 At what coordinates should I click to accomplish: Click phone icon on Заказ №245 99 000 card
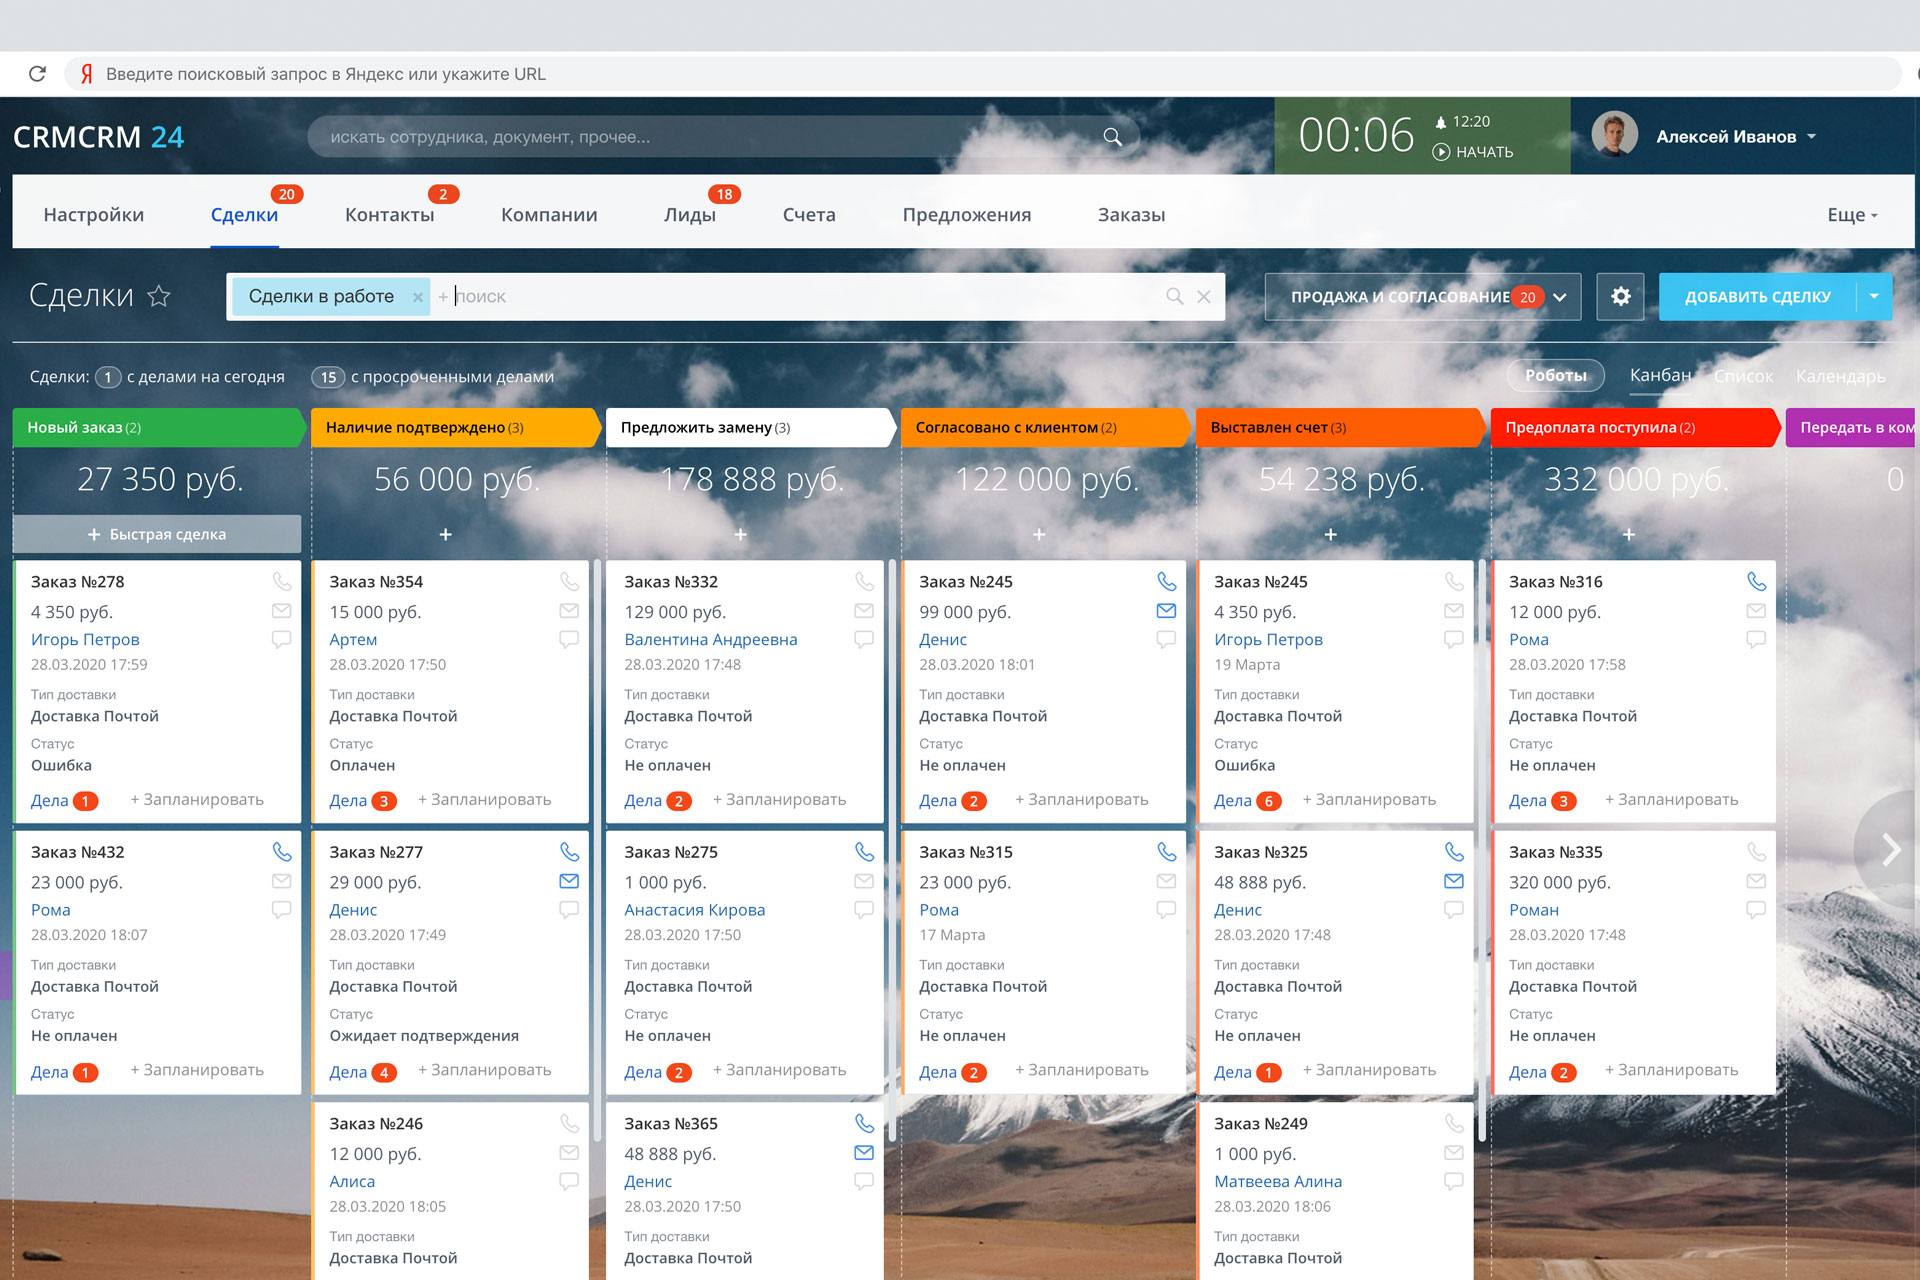pyautogui.click(x=1166, y=581)
